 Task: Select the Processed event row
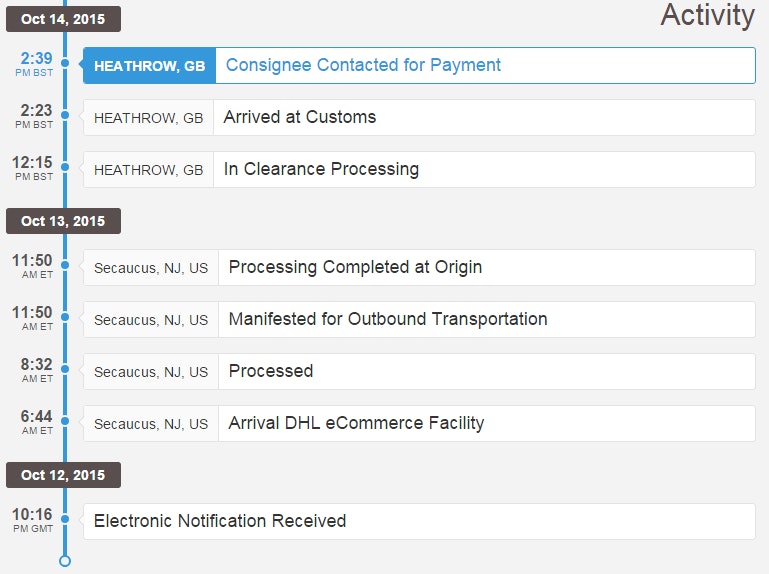click(271, 372)
